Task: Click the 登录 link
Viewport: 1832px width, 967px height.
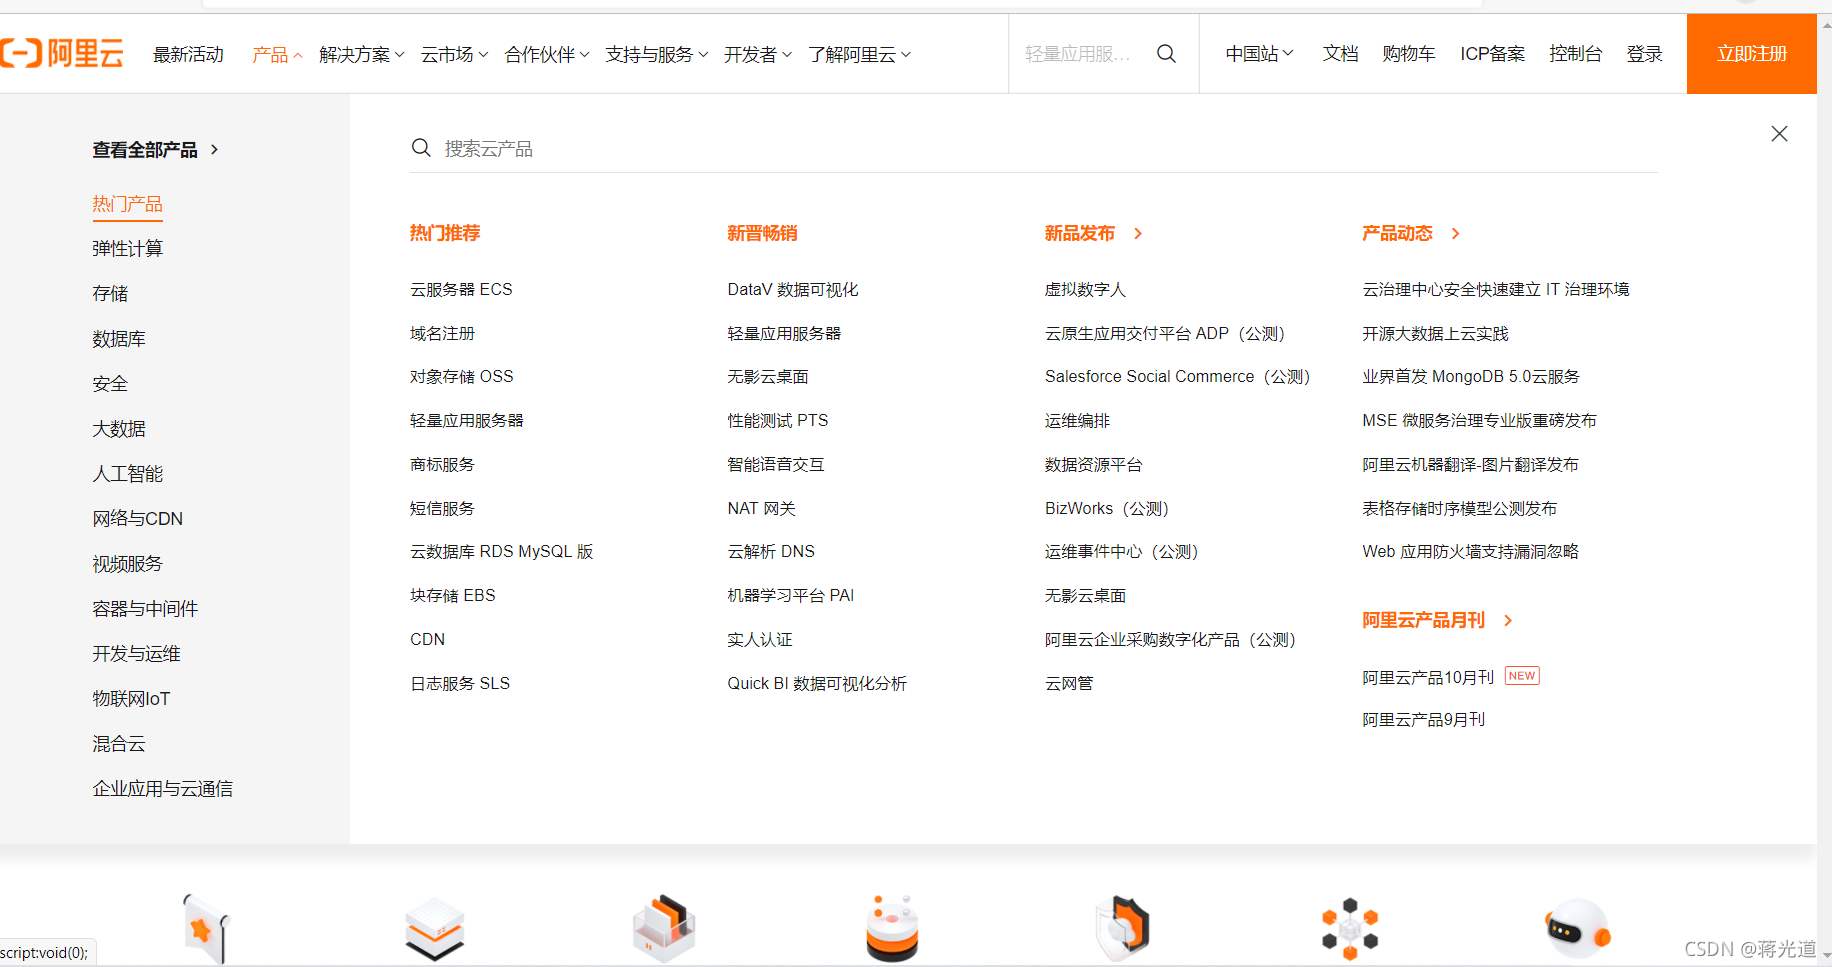Action: click(x=1644, y=54)
